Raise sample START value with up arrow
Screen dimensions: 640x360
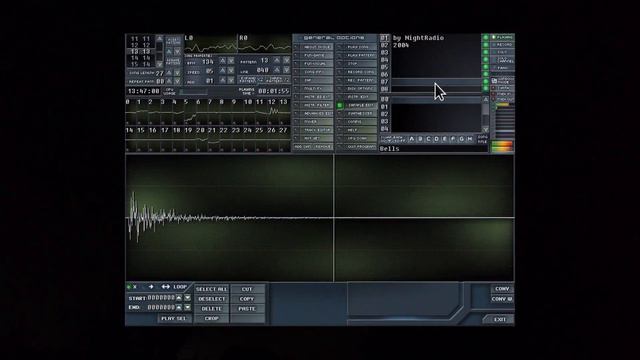pos(179,298)
